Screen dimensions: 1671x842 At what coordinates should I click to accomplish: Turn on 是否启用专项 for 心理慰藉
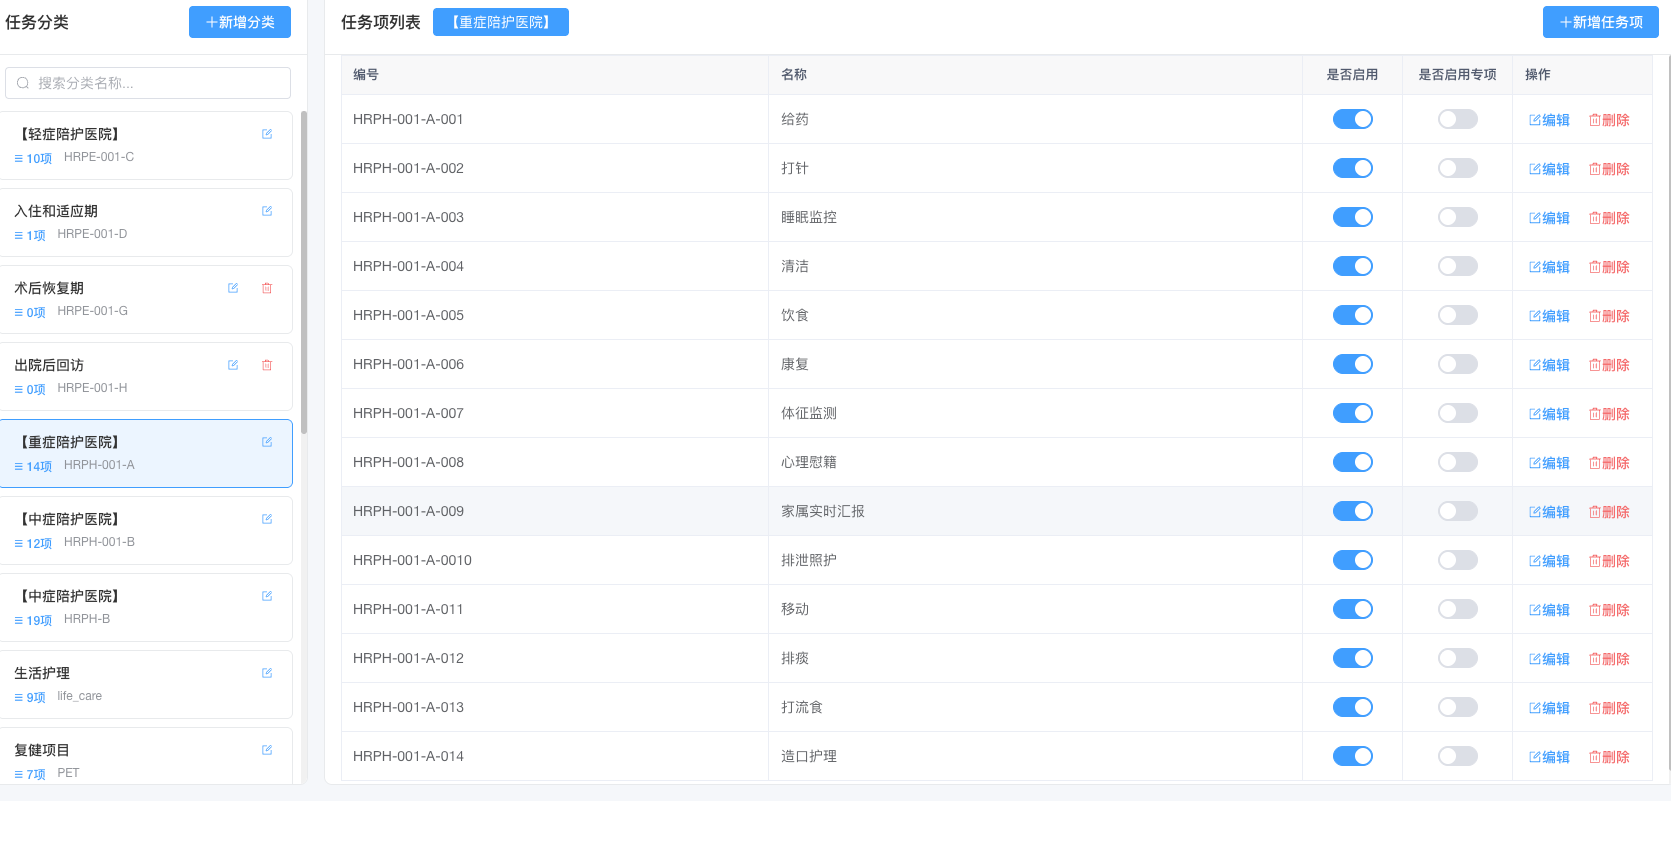click(x=1457, y=462)
